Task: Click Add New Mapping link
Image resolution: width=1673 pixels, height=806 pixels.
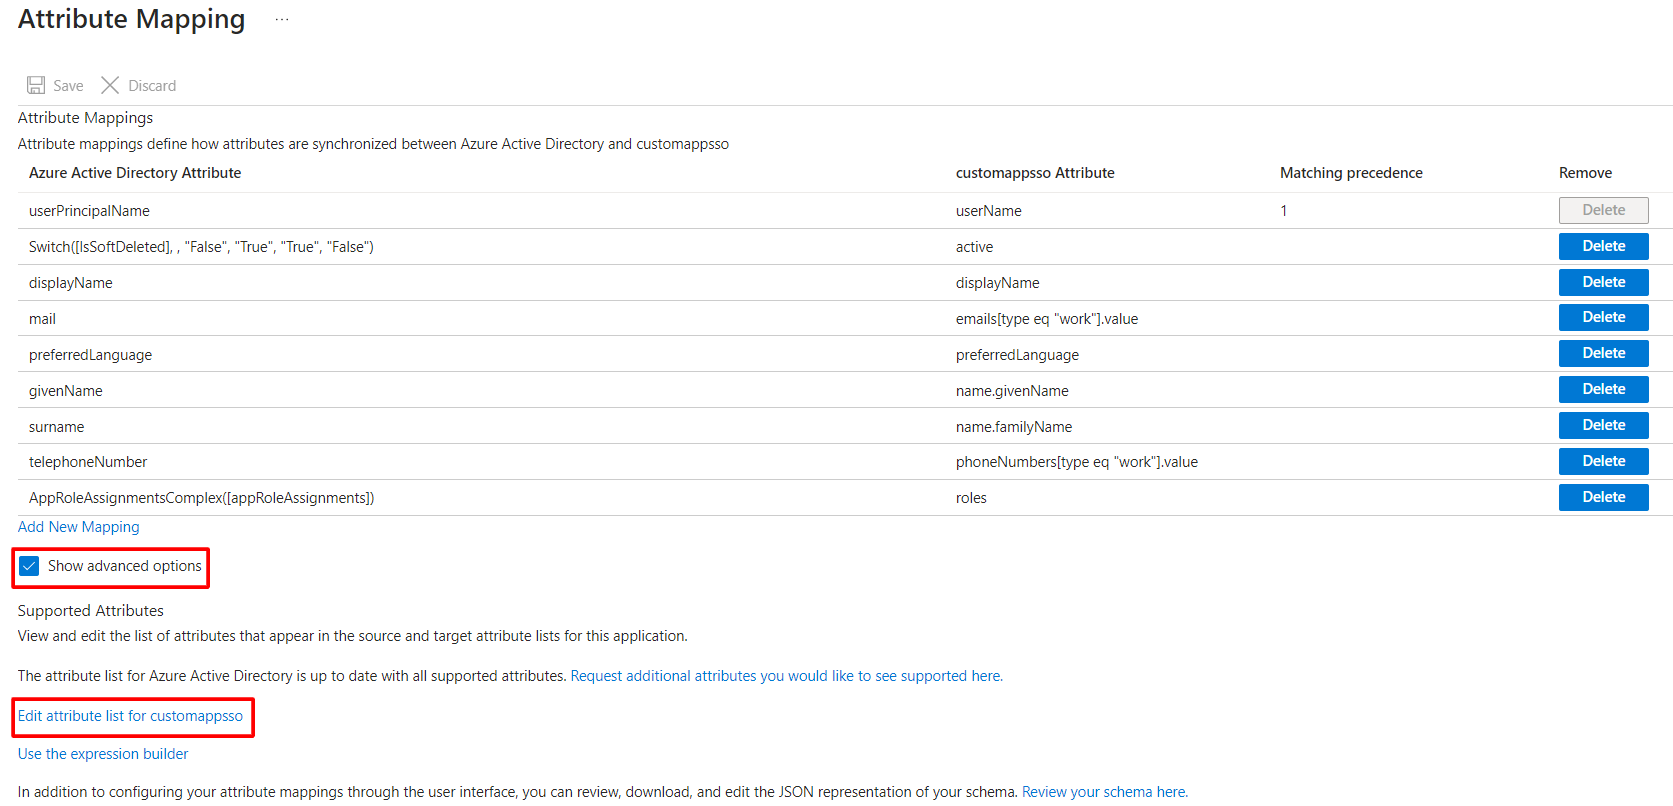Action: [x=79, y=527]
